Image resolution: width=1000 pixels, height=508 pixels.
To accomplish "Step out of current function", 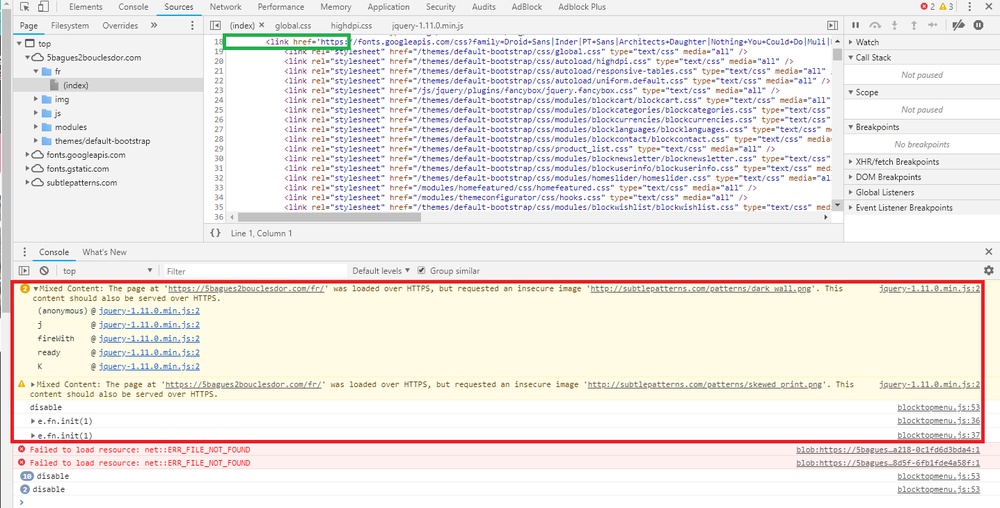I will click(x=913, y=25).
